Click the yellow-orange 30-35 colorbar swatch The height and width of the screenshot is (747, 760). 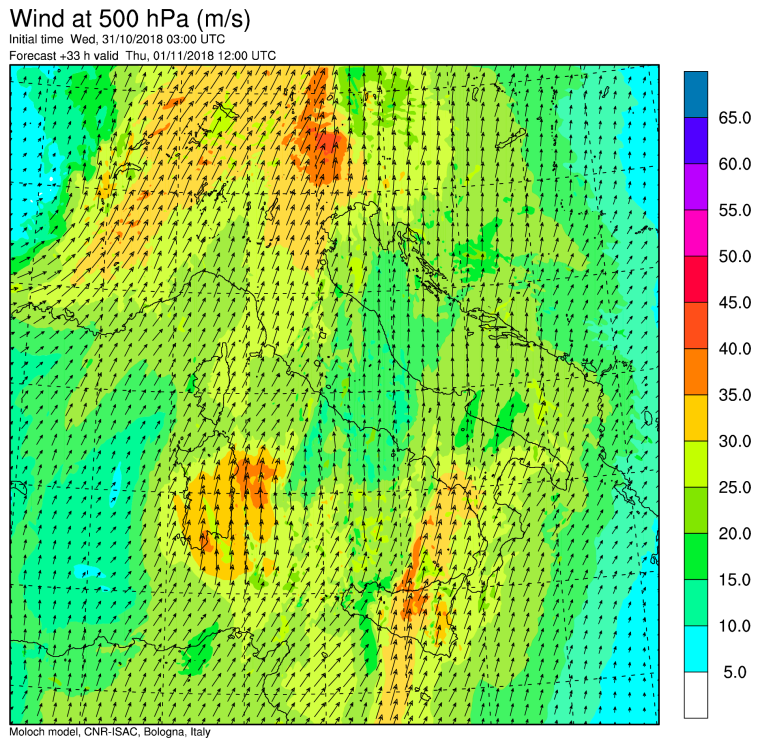point(696,418)
